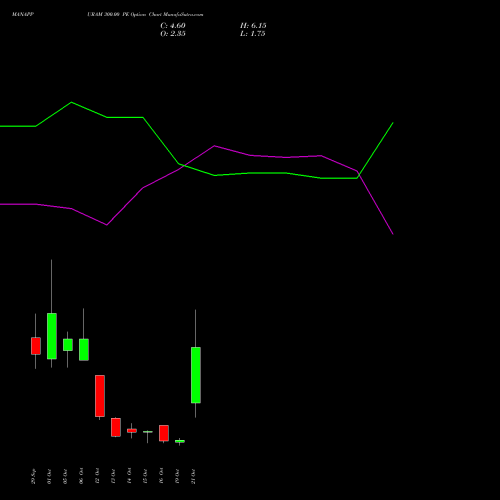This screenshot has width=500, height=500.
Task: Select the red candle above 16 Oct
Action: point(164,433)
